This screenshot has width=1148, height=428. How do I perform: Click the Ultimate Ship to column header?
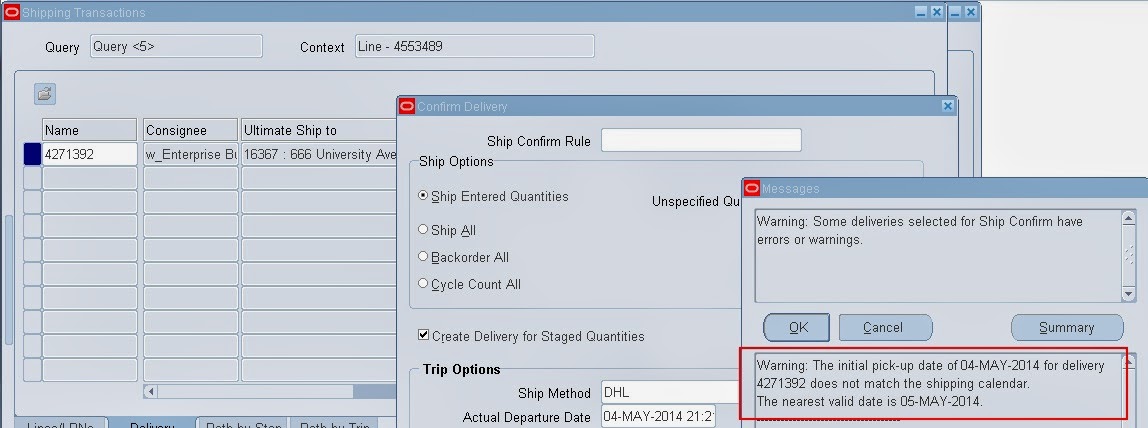(x=319, y=129)
